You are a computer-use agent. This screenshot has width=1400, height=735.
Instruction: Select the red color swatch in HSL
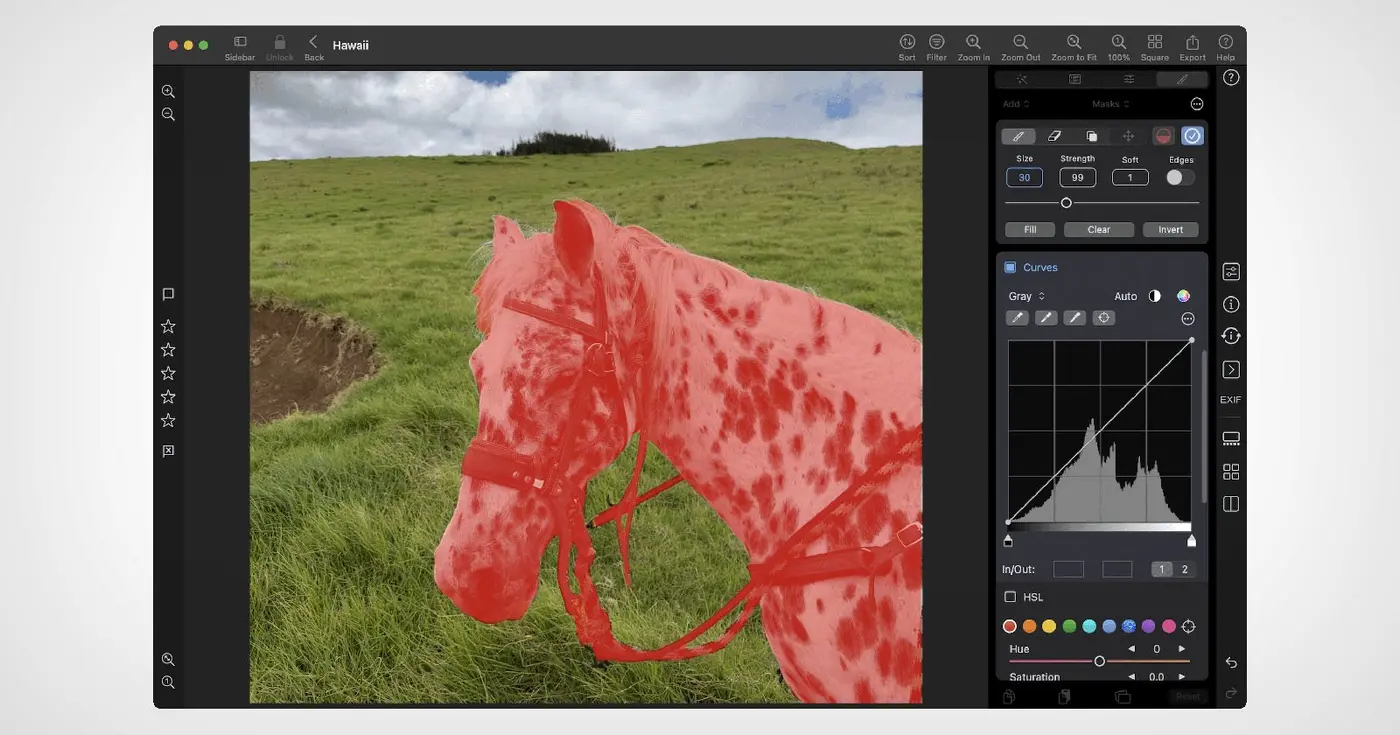click(1009, 625)
